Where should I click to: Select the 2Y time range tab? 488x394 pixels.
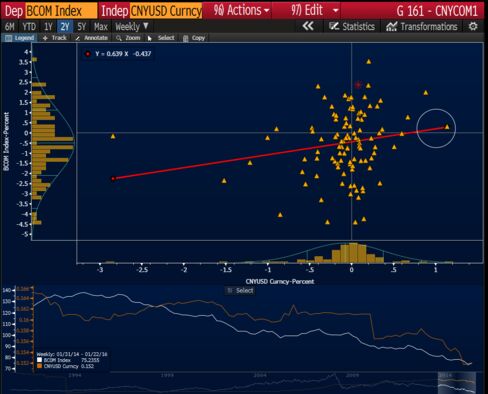point(65,27)
